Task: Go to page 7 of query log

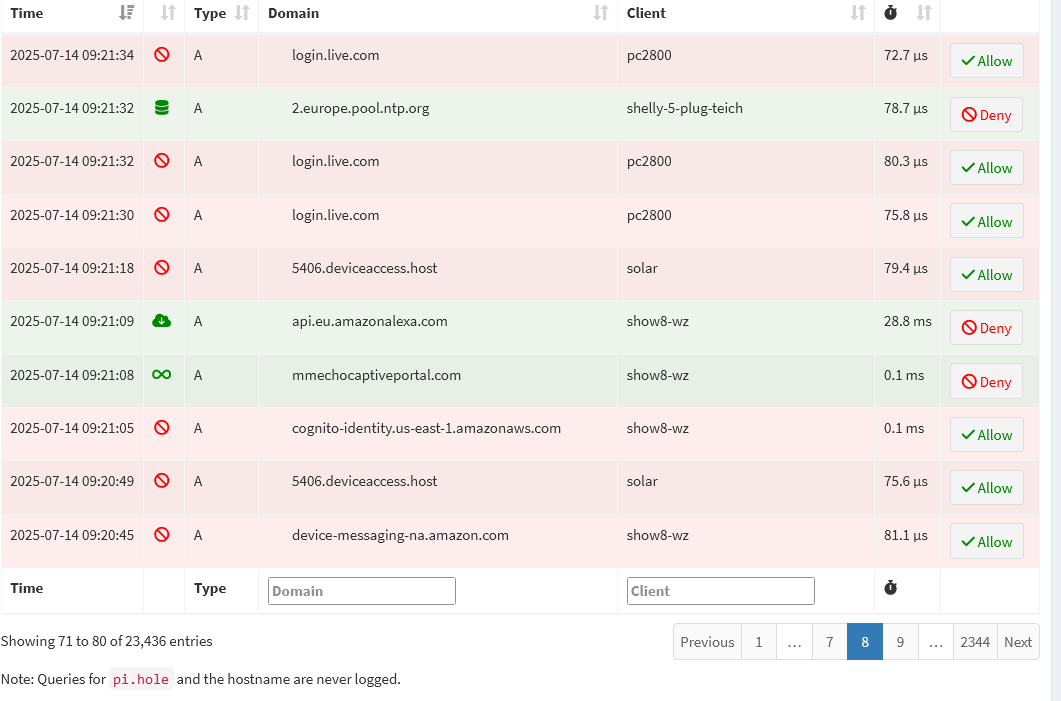Action: (830, 641)
